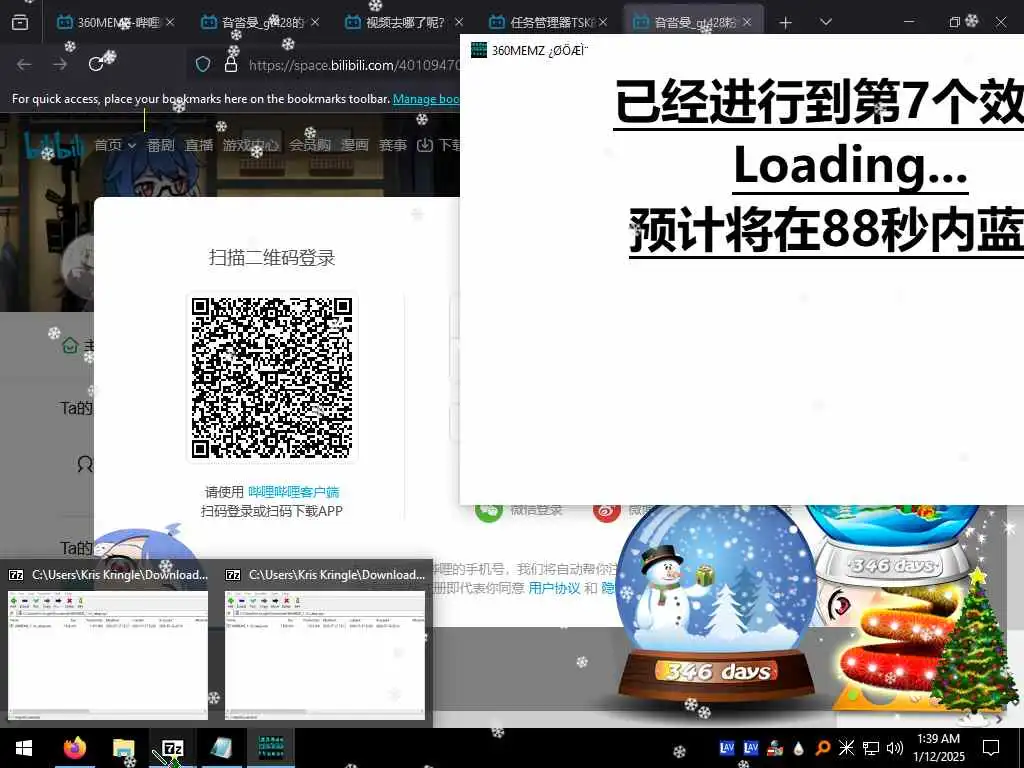Open Firefox from the taskbar
Image resolution: width=1024 pixels, height=768 pixels.
point(75,748)
